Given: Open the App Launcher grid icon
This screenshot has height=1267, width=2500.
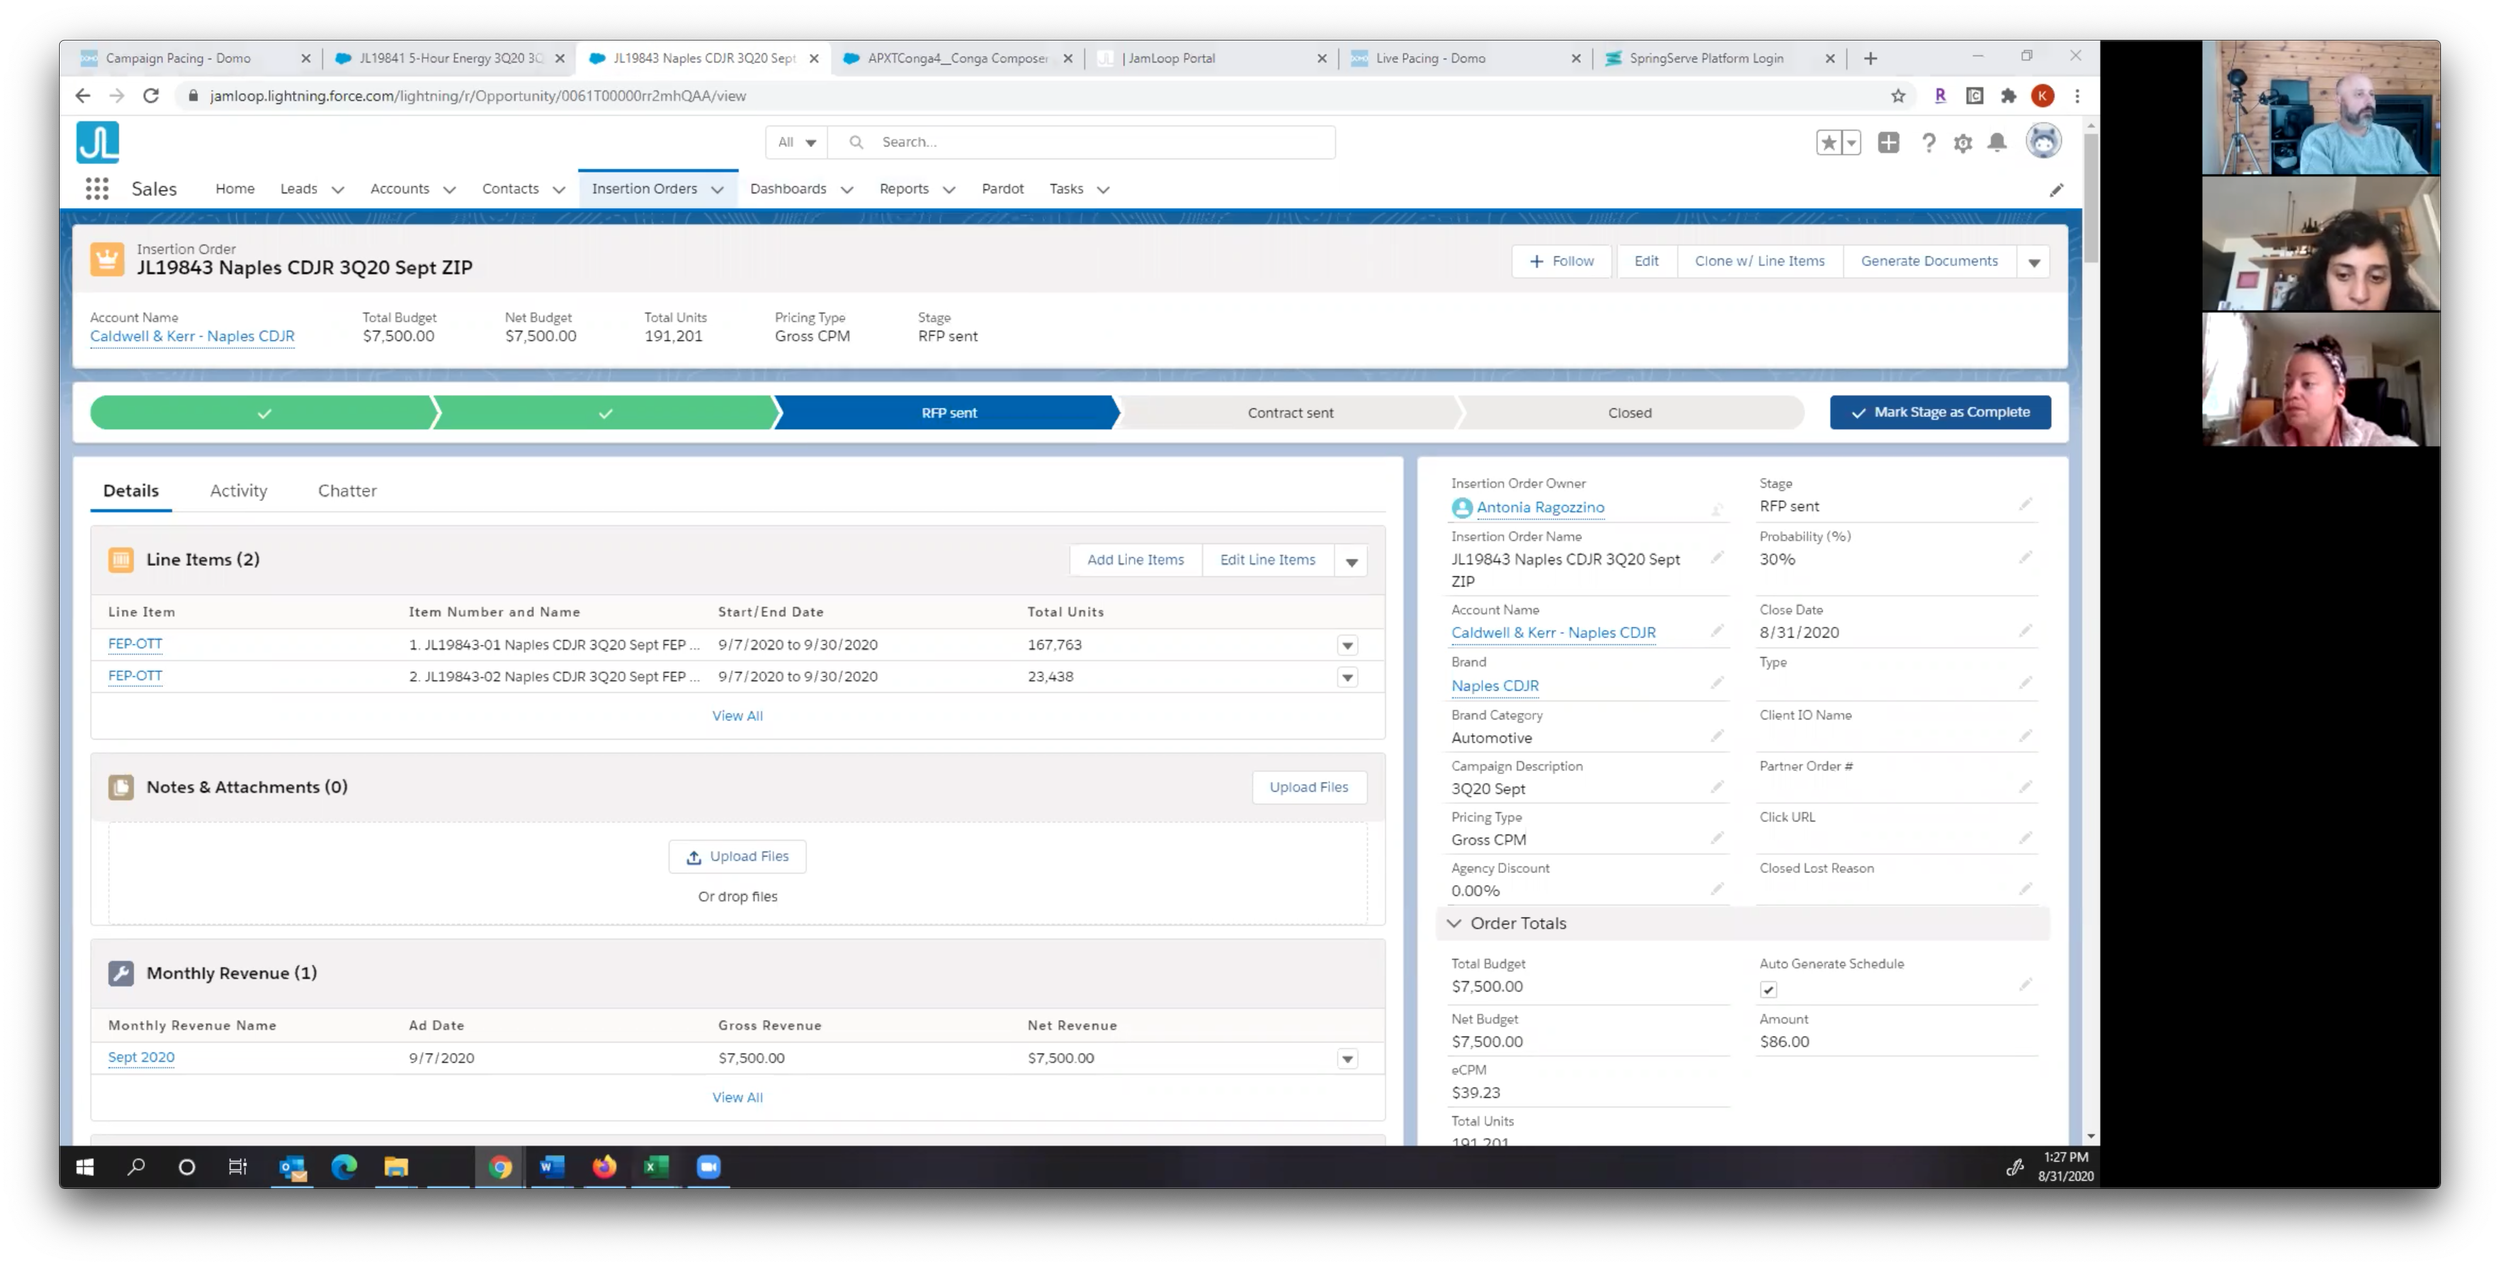Looking at the screenshot, I should (97, 189).
